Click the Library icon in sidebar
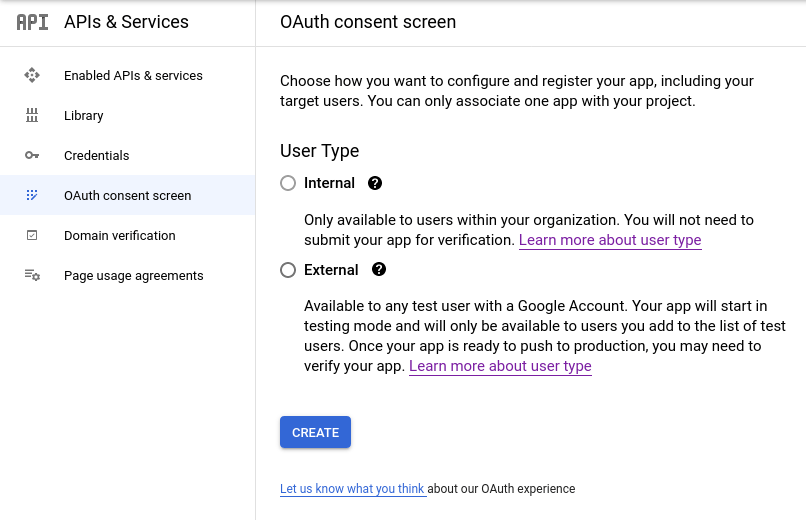The height and width of the screenshot is (520, 806). pos(32,115)
